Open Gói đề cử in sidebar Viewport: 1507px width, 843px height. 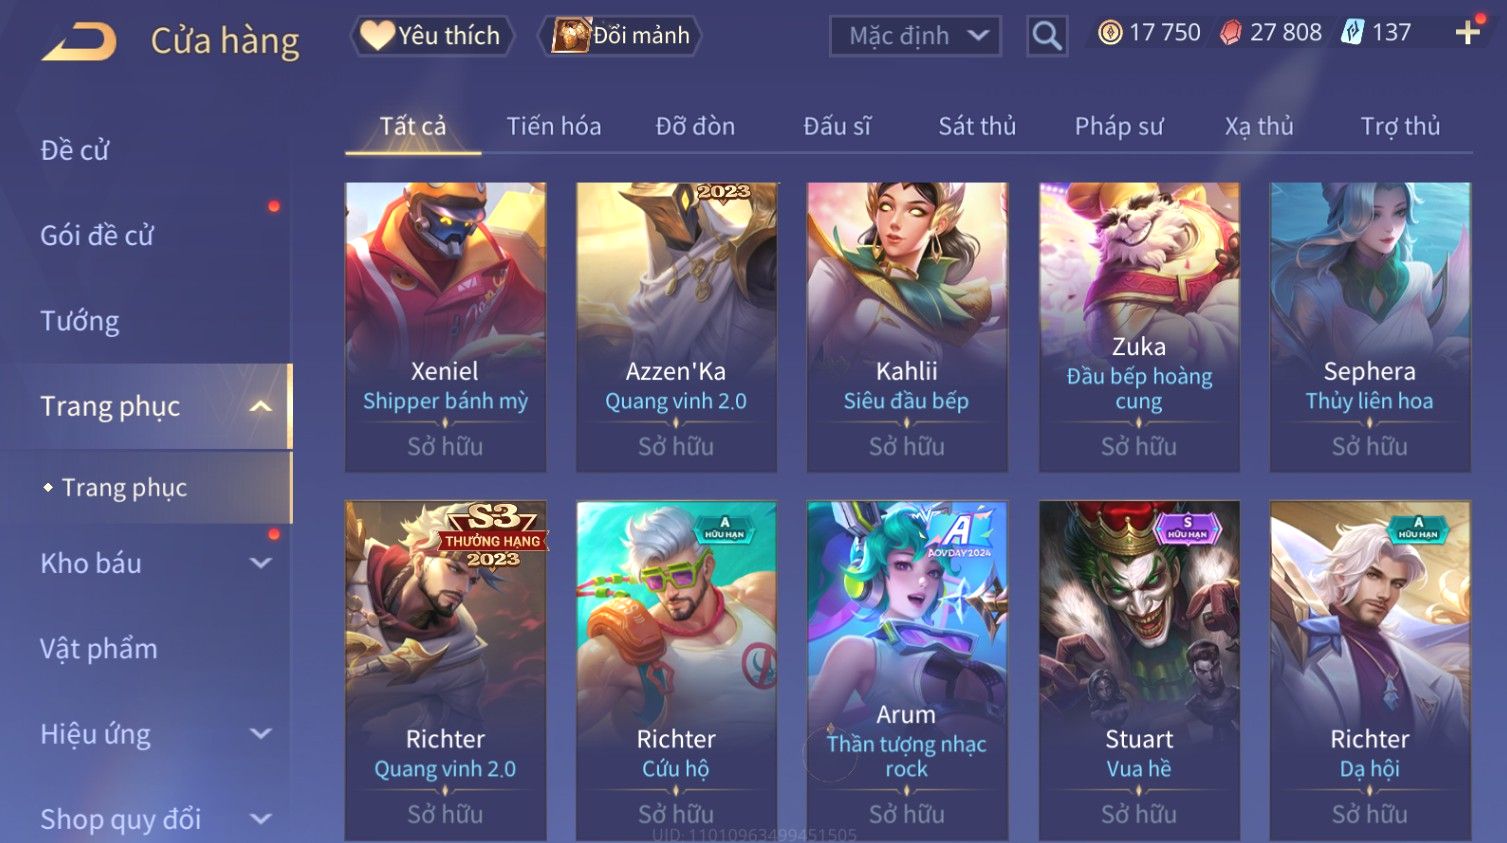click(x=97, y=236)
